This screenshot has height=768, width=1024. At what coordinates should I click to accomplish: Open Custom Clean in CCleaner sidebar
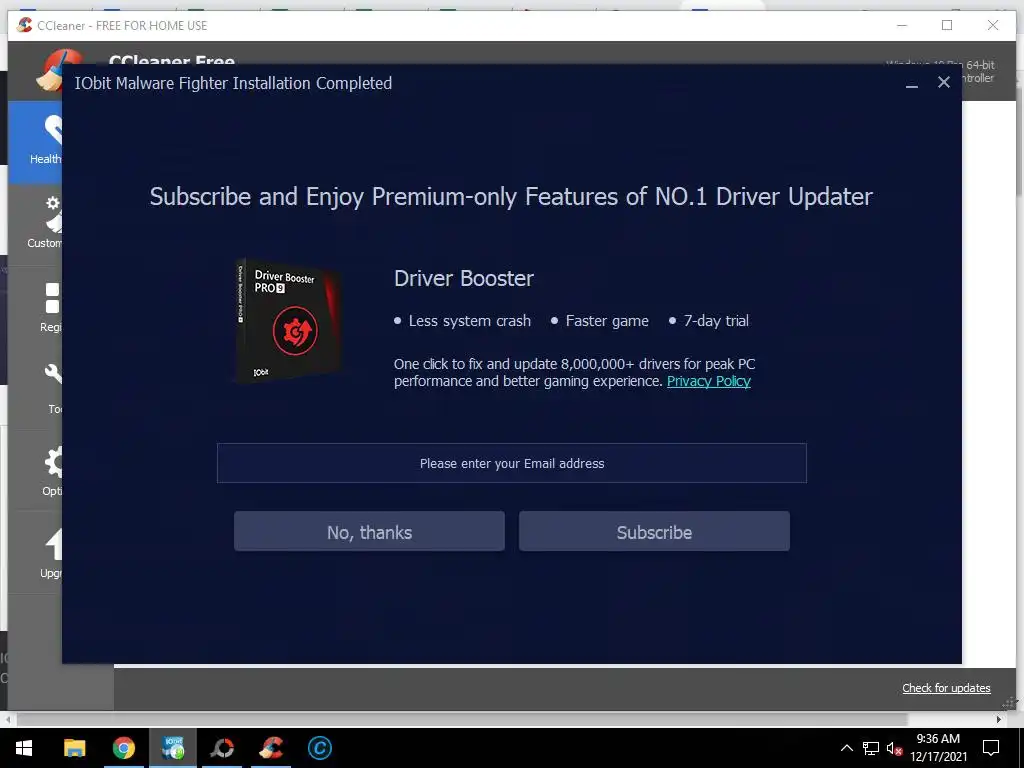coord(36,223)
